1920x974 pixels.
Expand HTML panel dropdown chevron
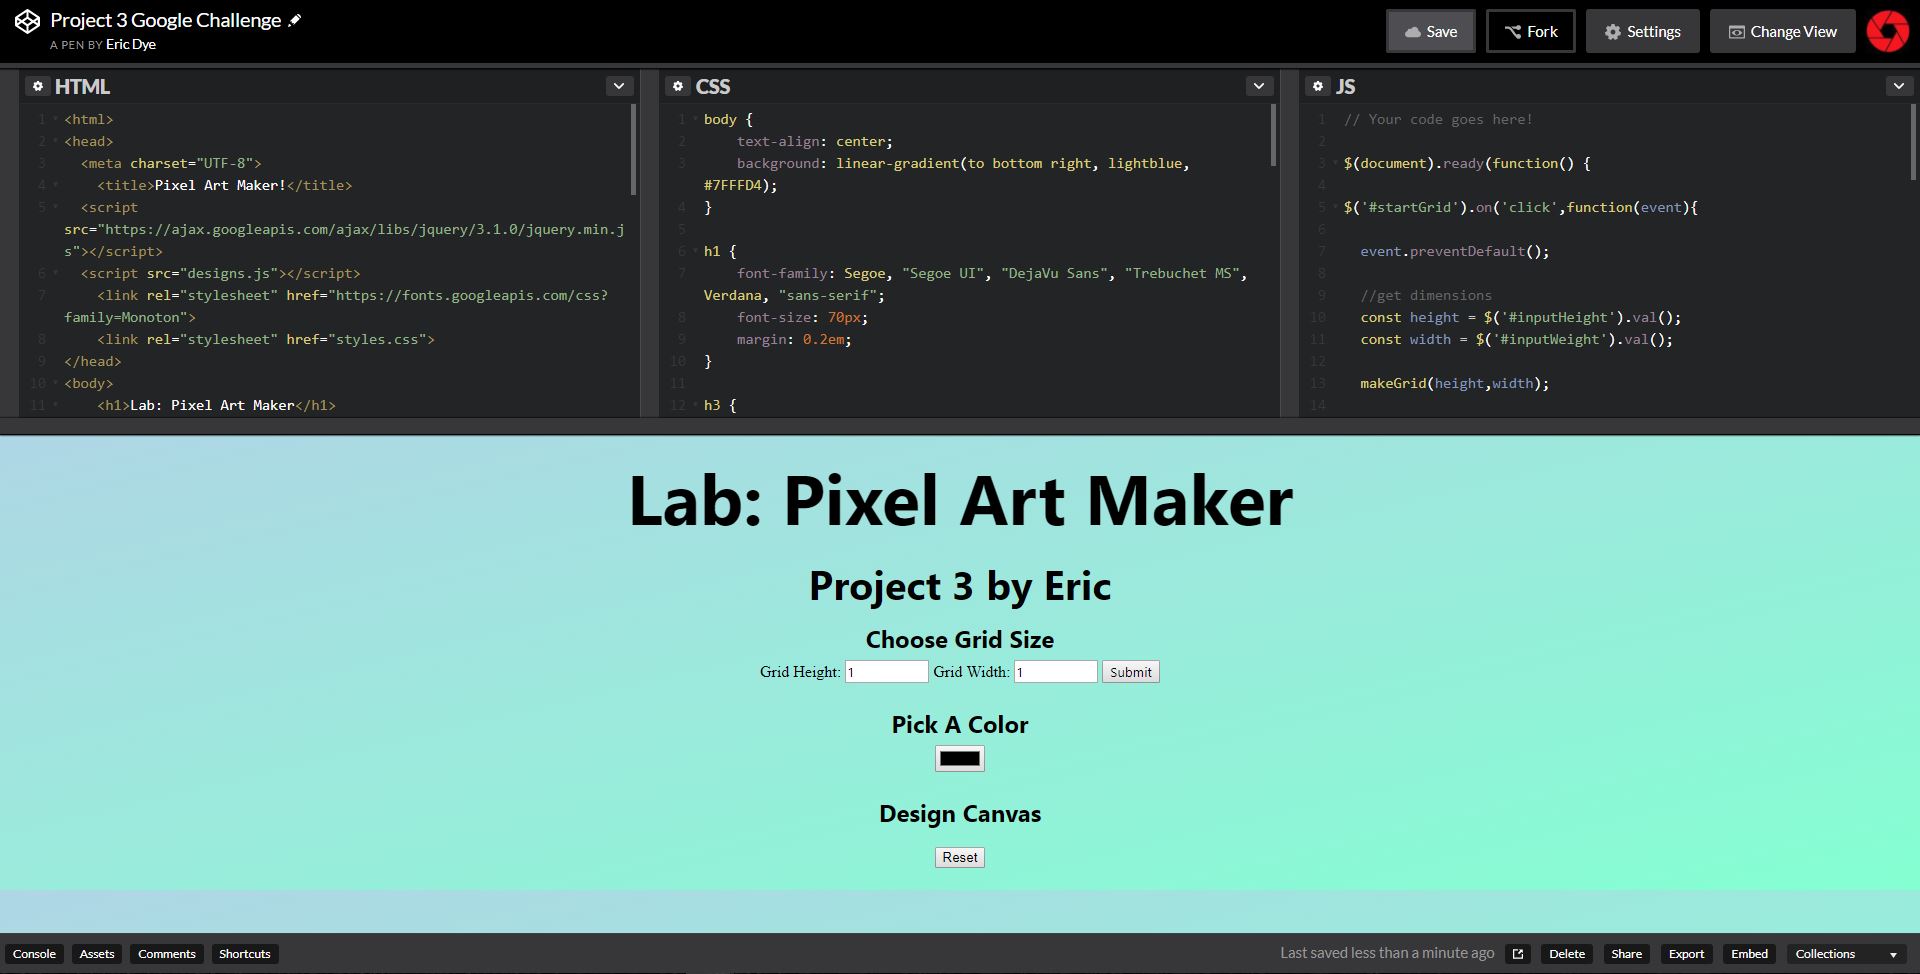(619, 86)
